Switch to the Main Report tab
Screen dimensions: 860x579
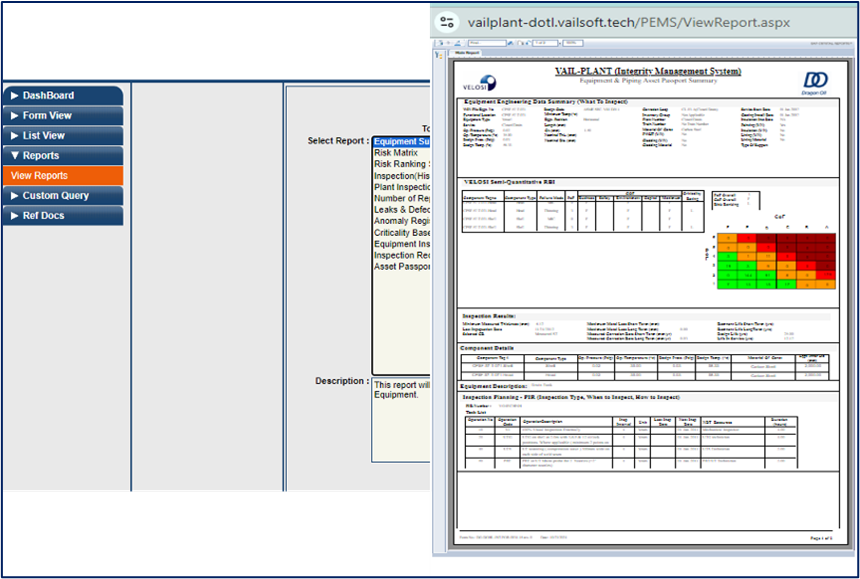(466, 53)
